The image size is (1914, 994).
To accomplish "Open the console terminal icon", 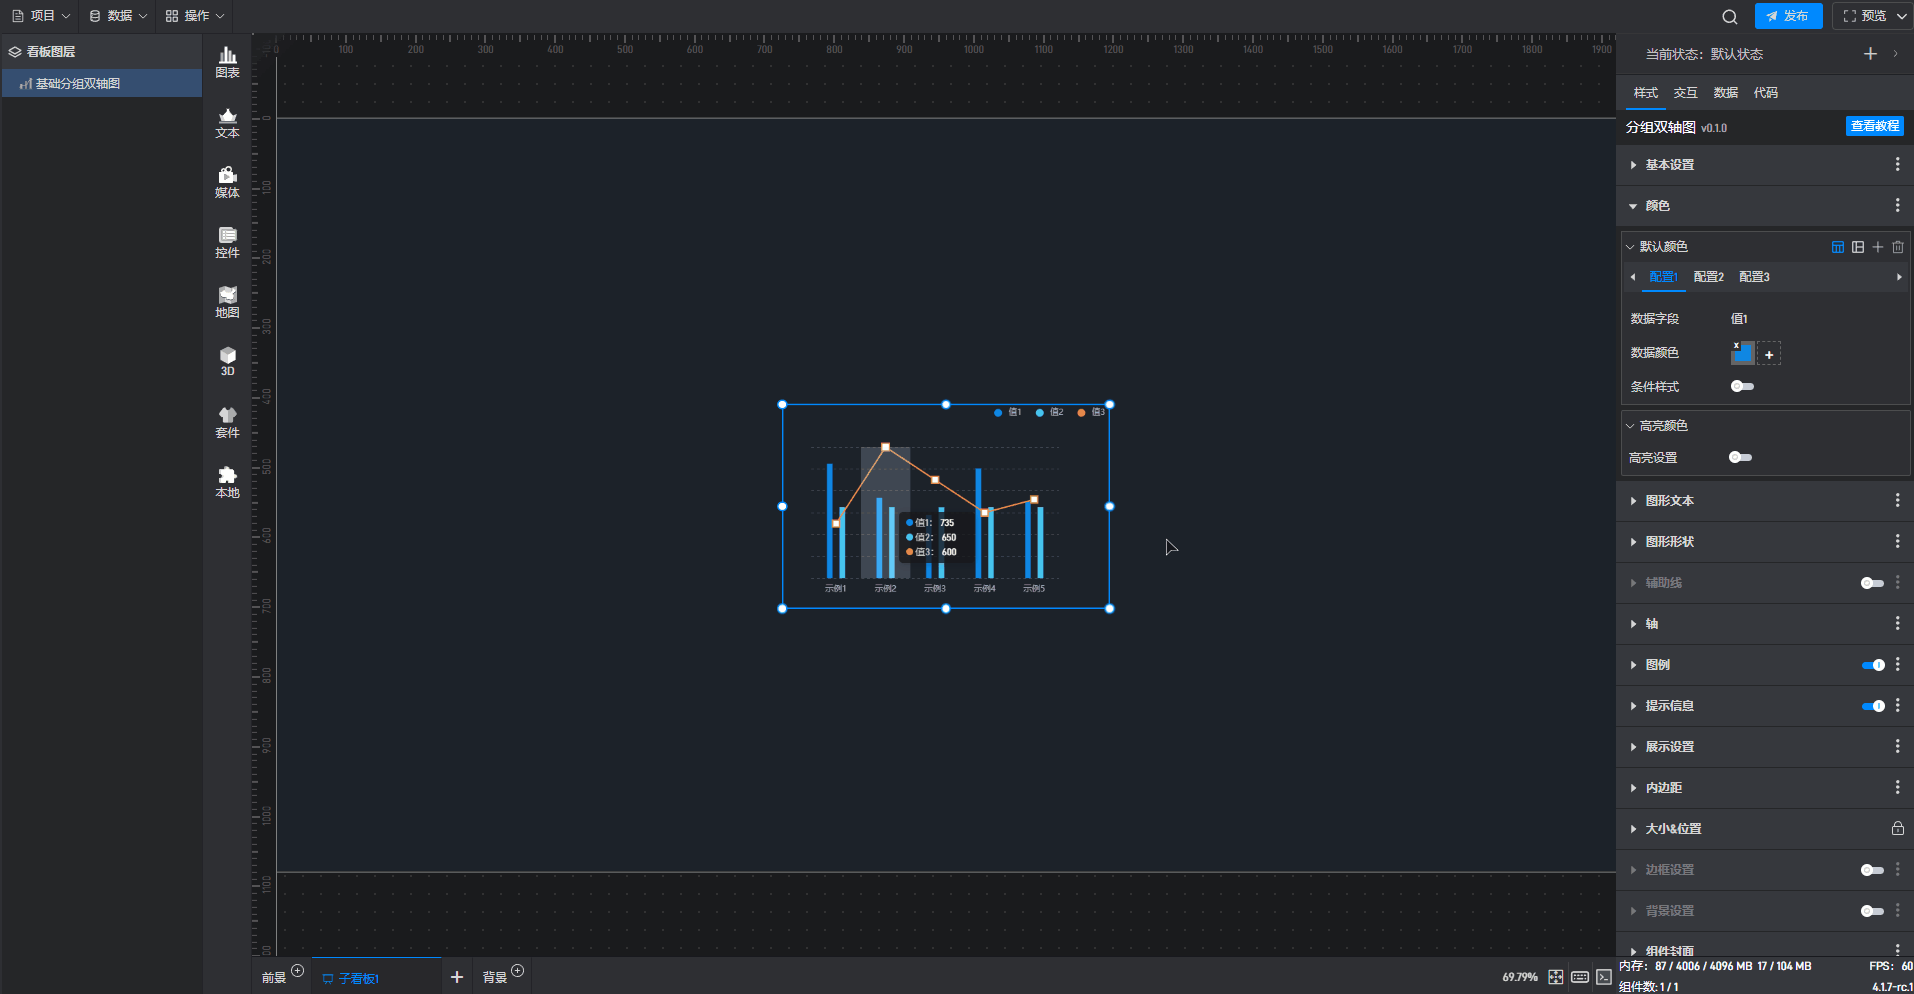I will pyautogui.click(x=1604, y=977).
